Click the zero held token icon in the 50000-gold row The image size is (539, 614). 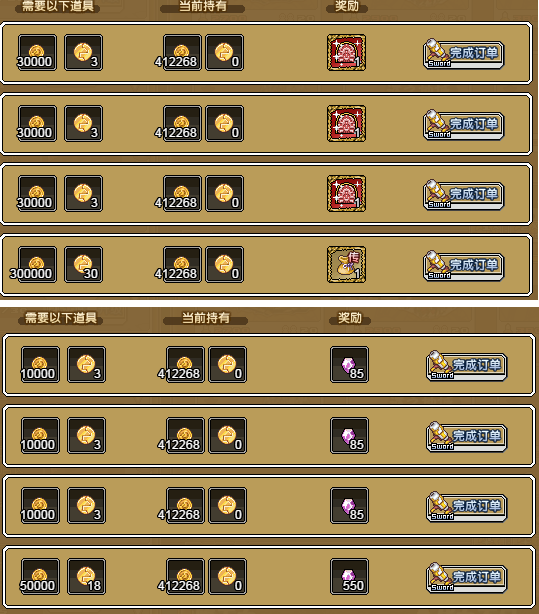[x=228, y=577]
